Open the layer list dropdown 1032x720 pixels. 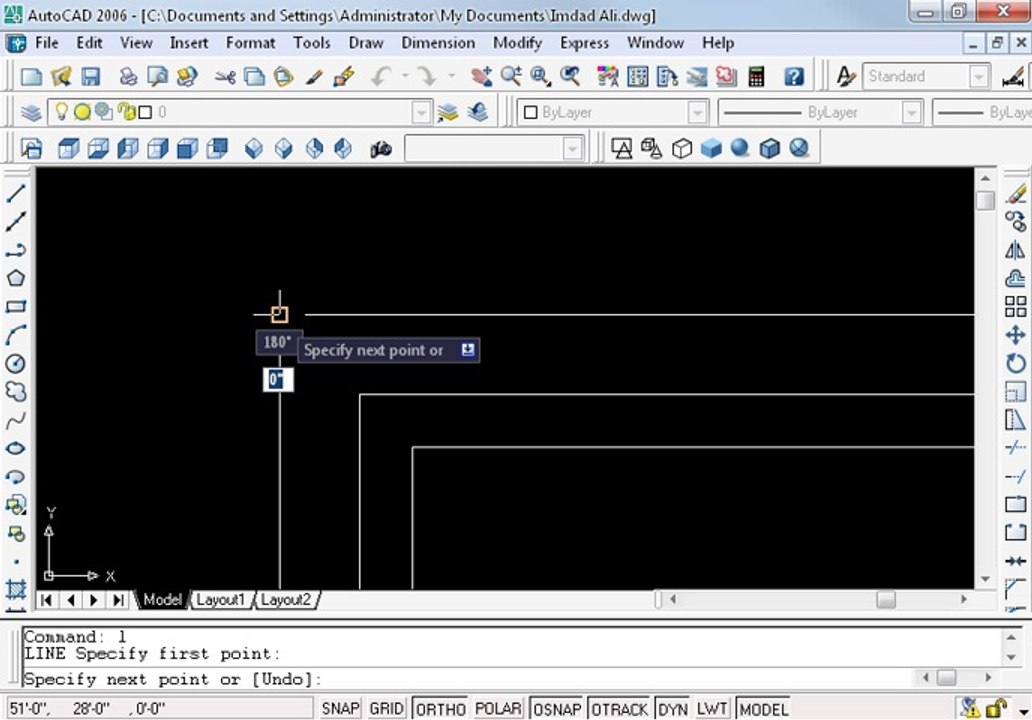tap(421, 113)
